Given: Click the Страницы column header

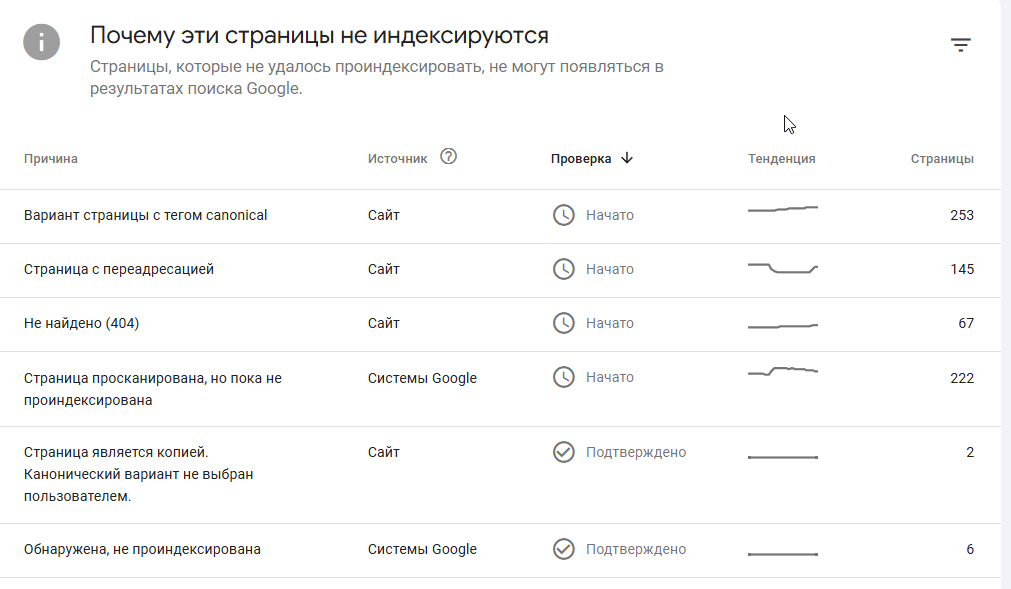Looking at the screenshot, I should (942, 159).
